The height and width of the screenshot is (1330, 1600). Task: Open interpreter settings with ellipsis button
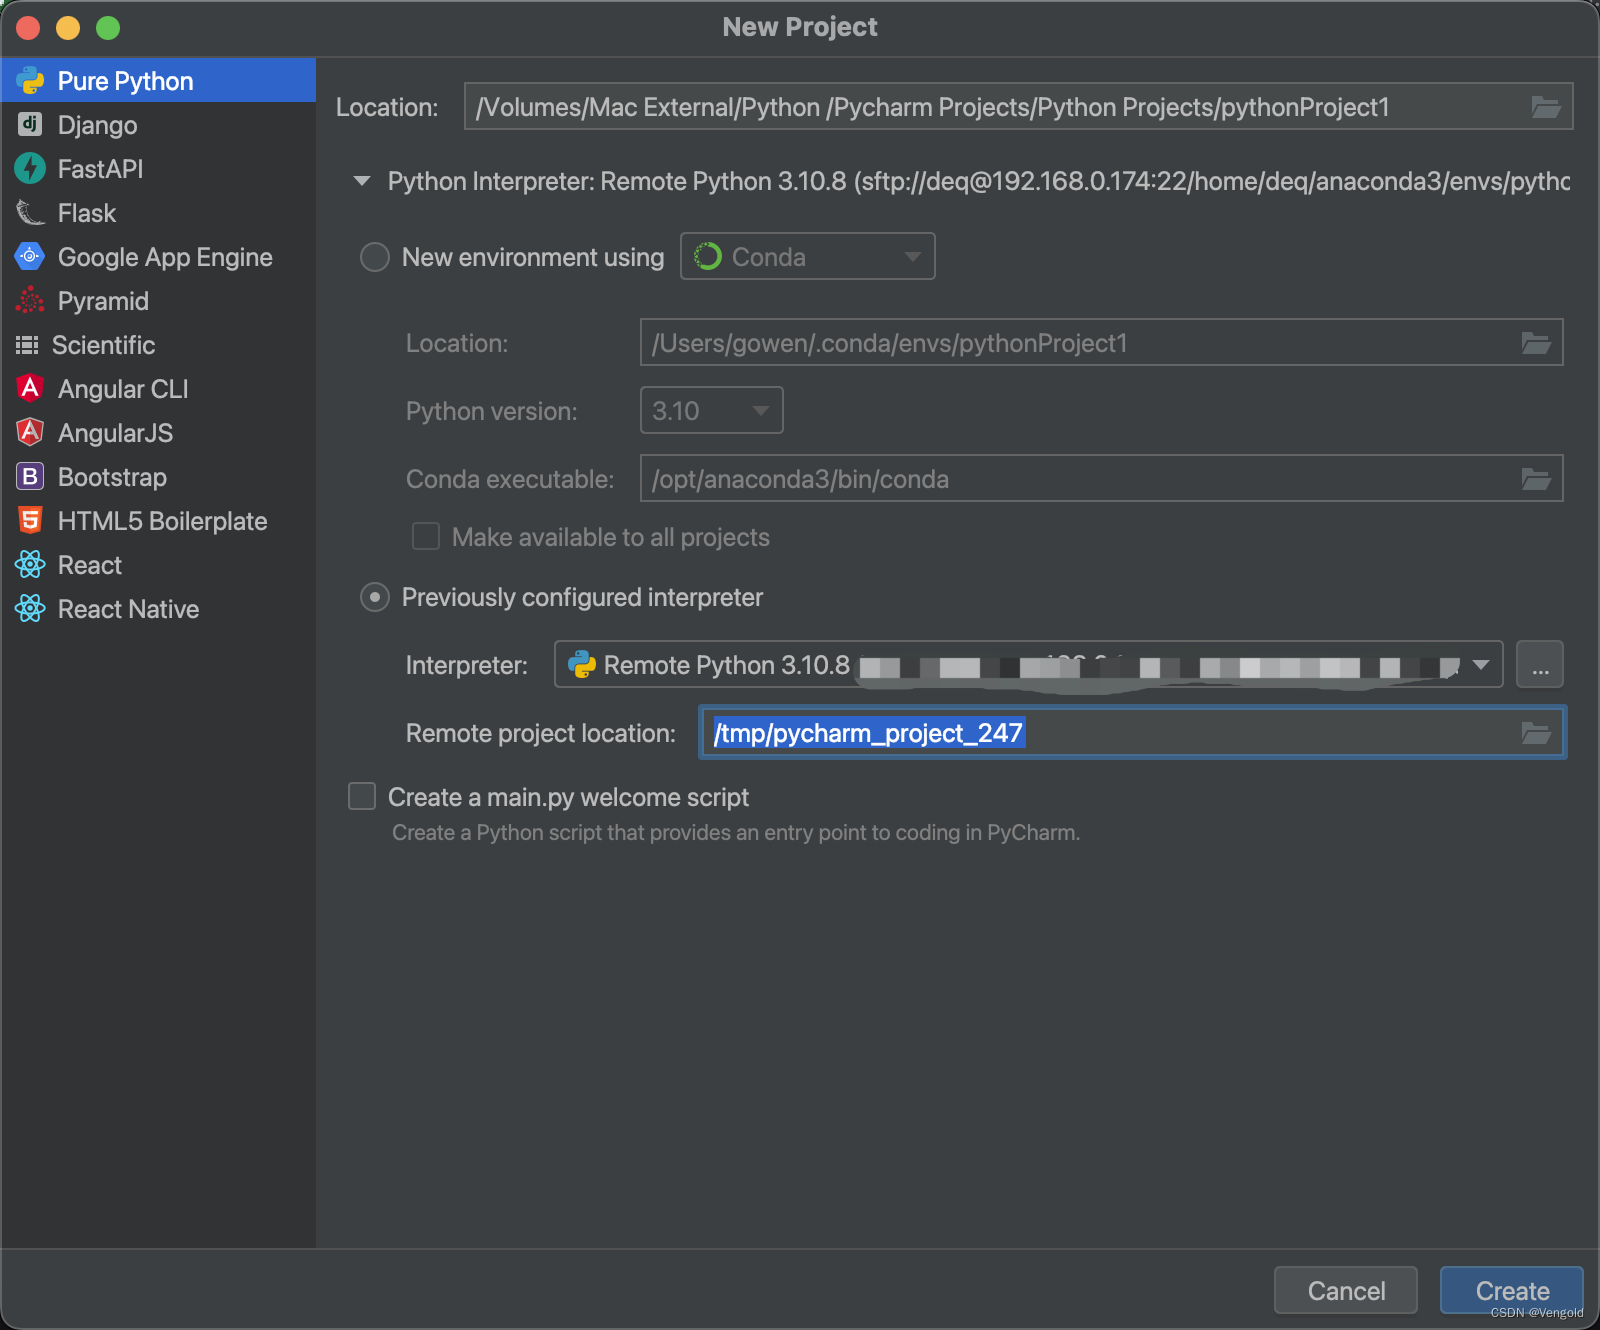tap(1540, 664)
